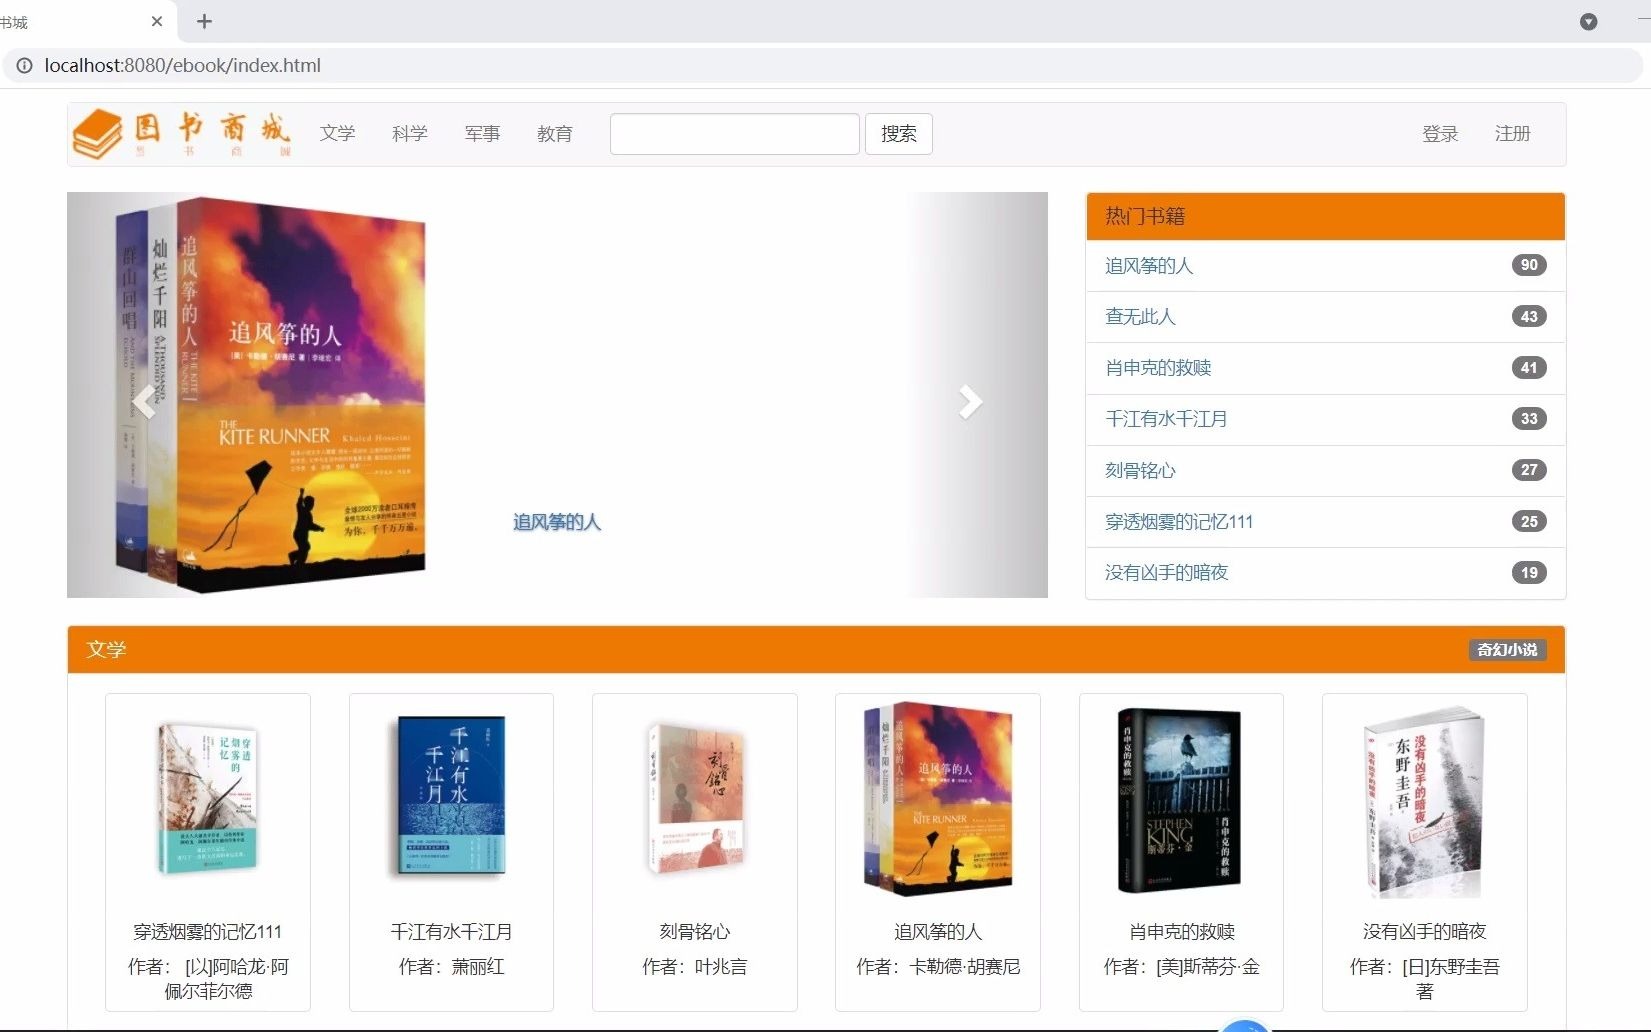Show previous carousel slide arrow

[146, 401]
